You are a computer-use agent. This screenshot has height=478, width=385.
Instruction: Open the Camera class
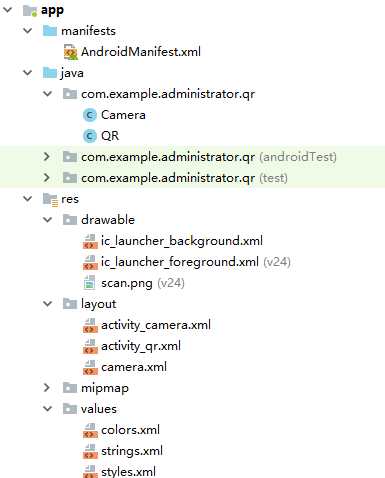(123, 115)
